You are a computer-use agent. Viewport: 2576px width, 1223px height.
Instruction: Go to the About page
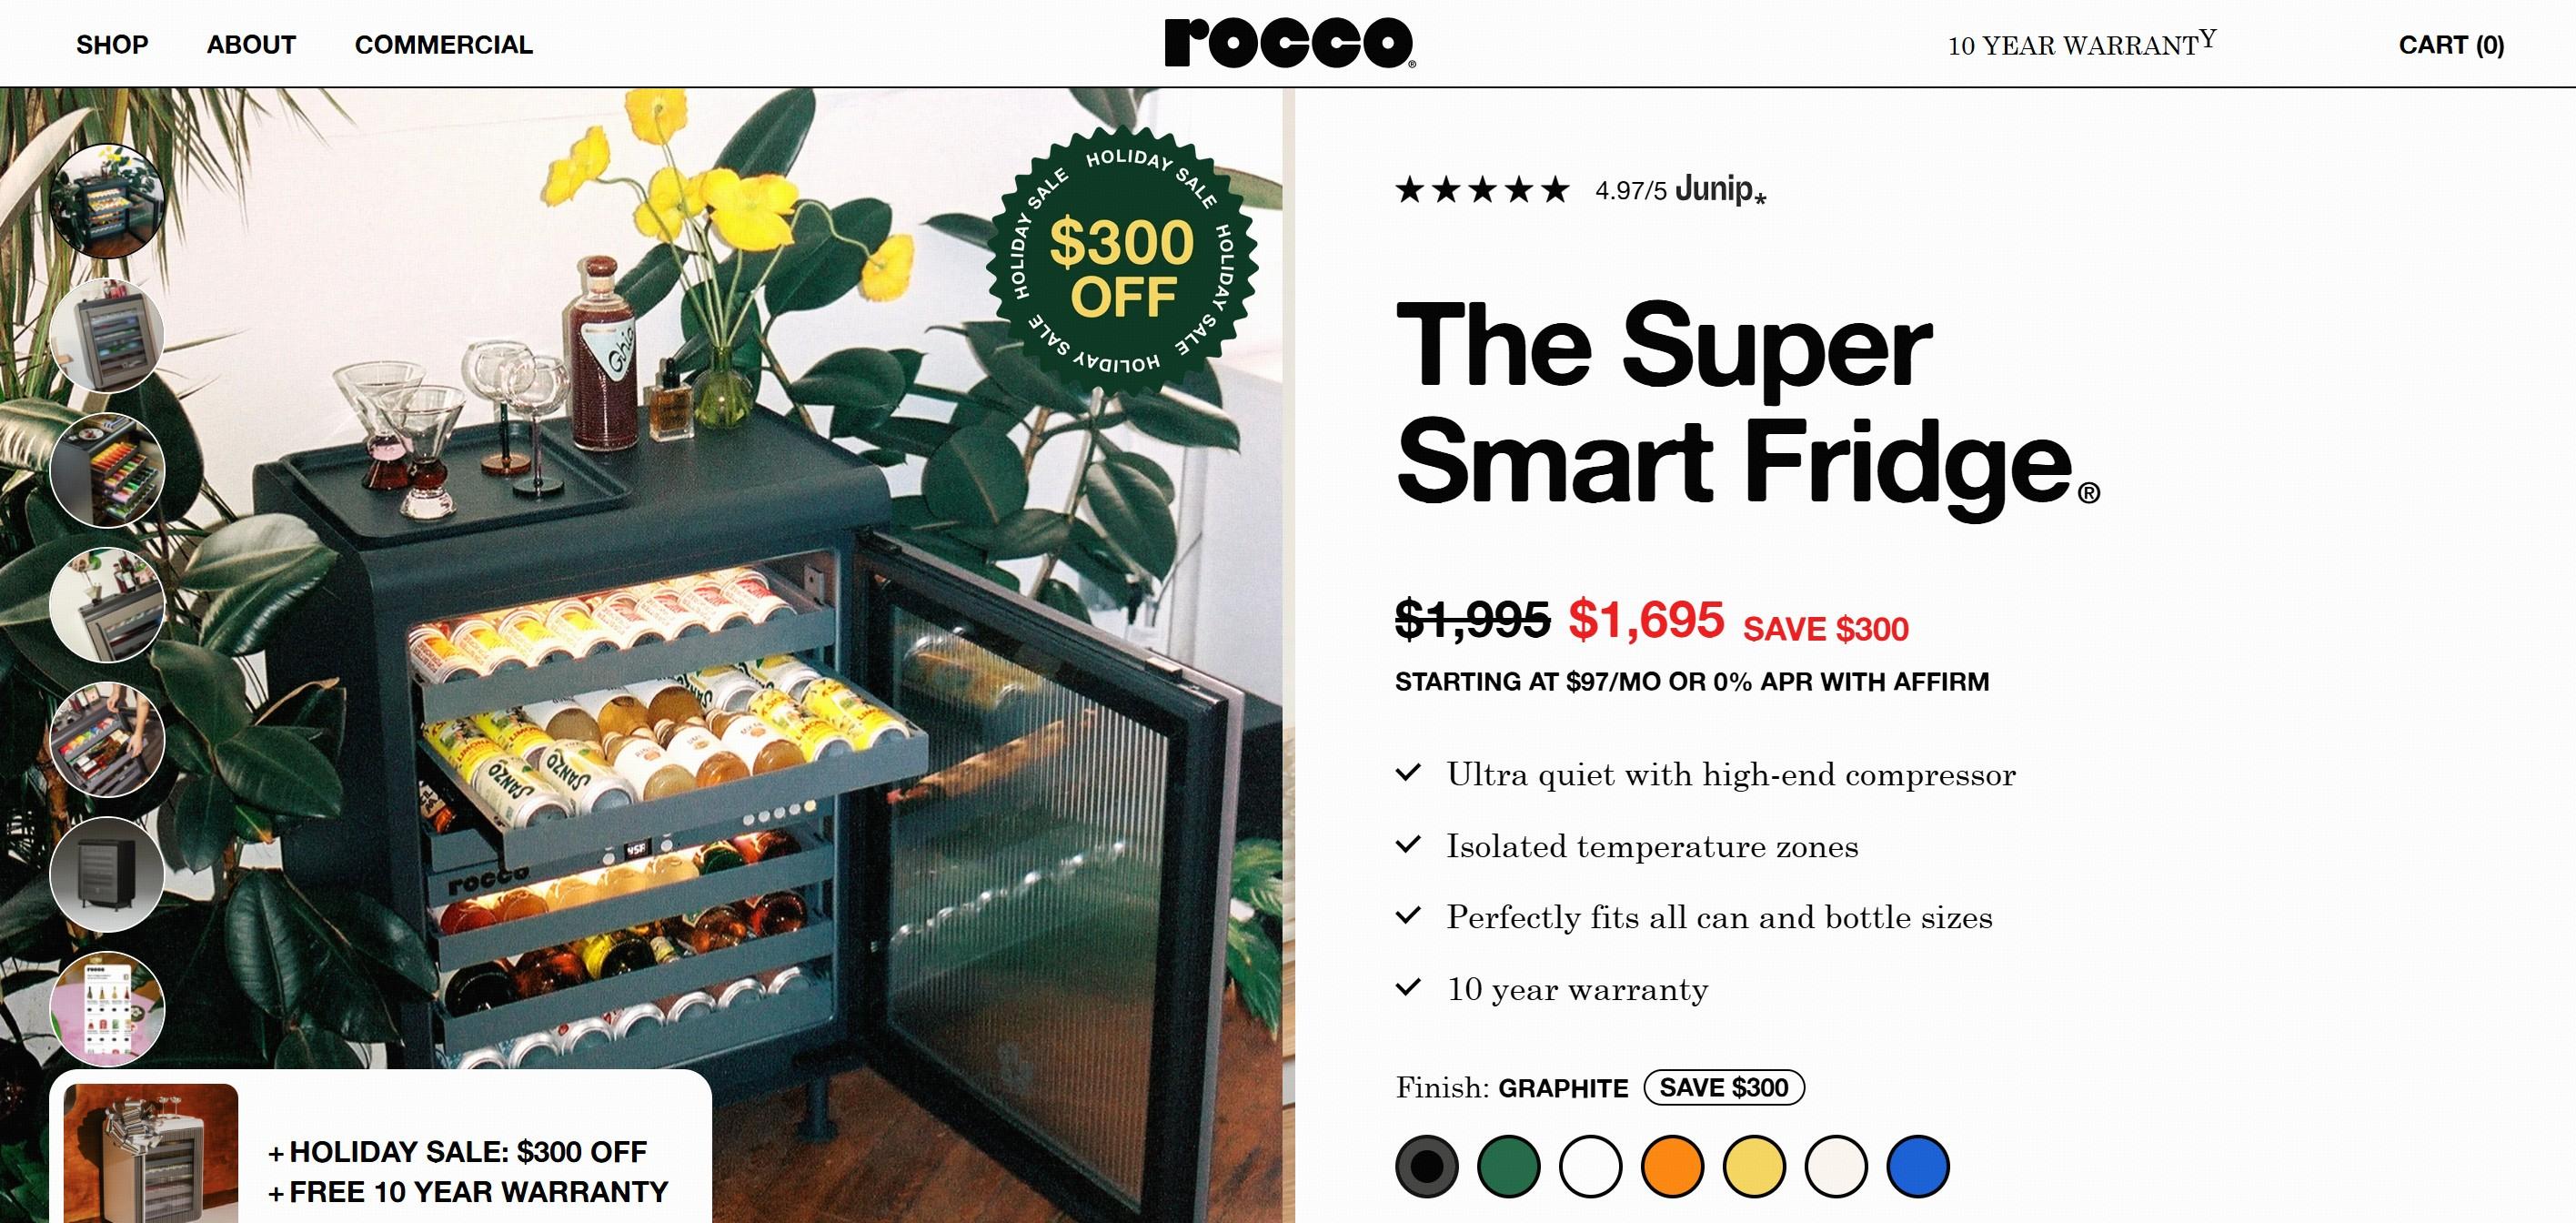[x=251, y=45]
